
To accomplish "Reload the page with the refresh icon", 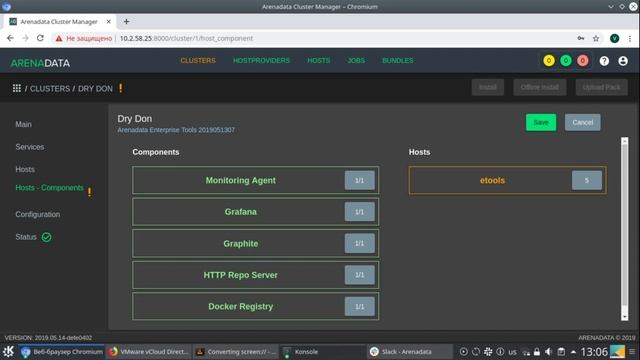I will (x=40, y=38).
